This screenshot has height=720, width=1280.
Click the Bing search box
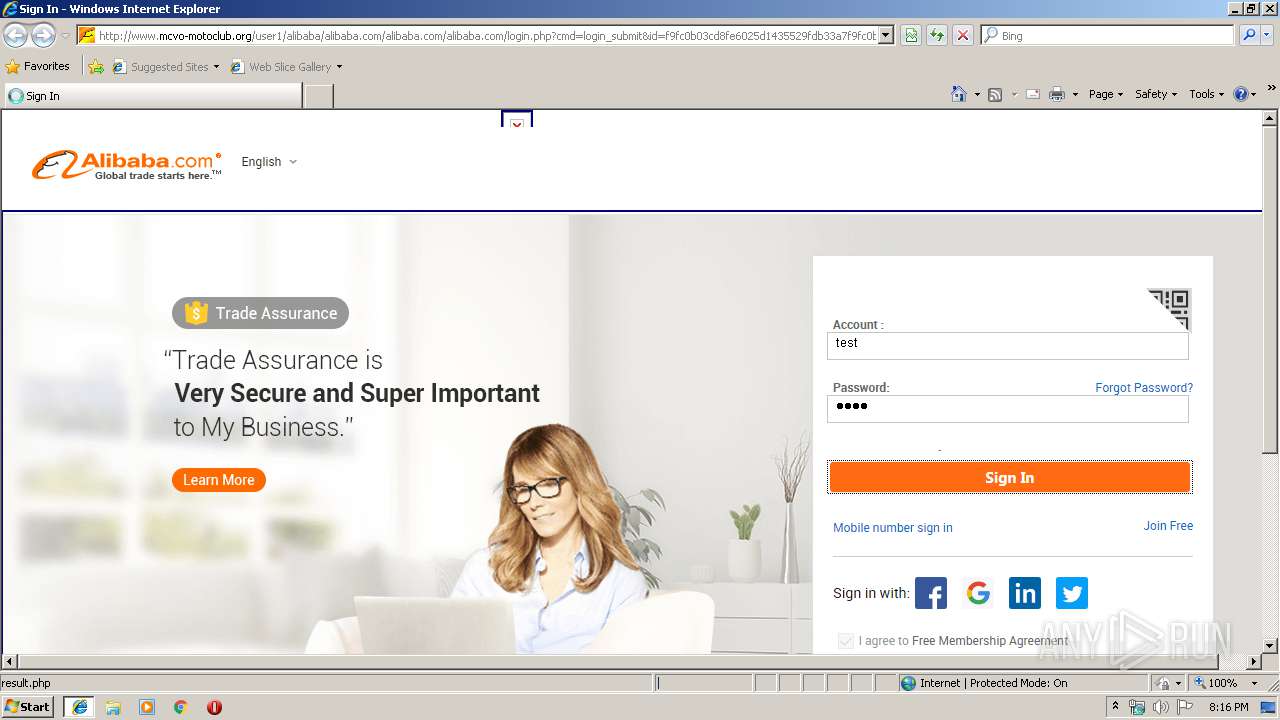pyautogui.click(x=1107, y=35)
